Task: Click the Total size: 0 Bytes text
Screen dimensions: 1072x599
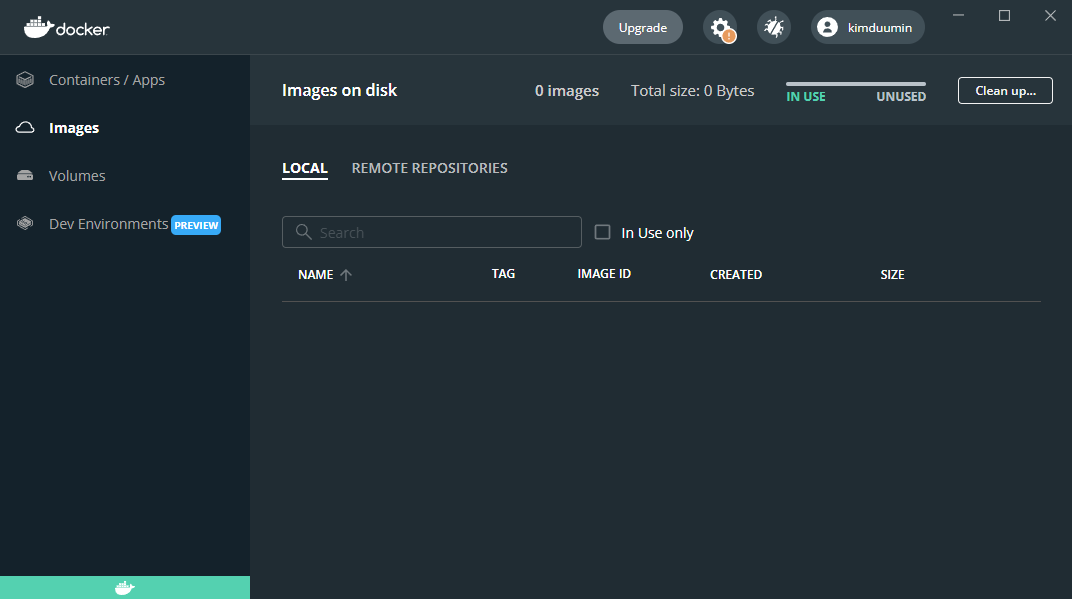Action: (x=693, y=91)
